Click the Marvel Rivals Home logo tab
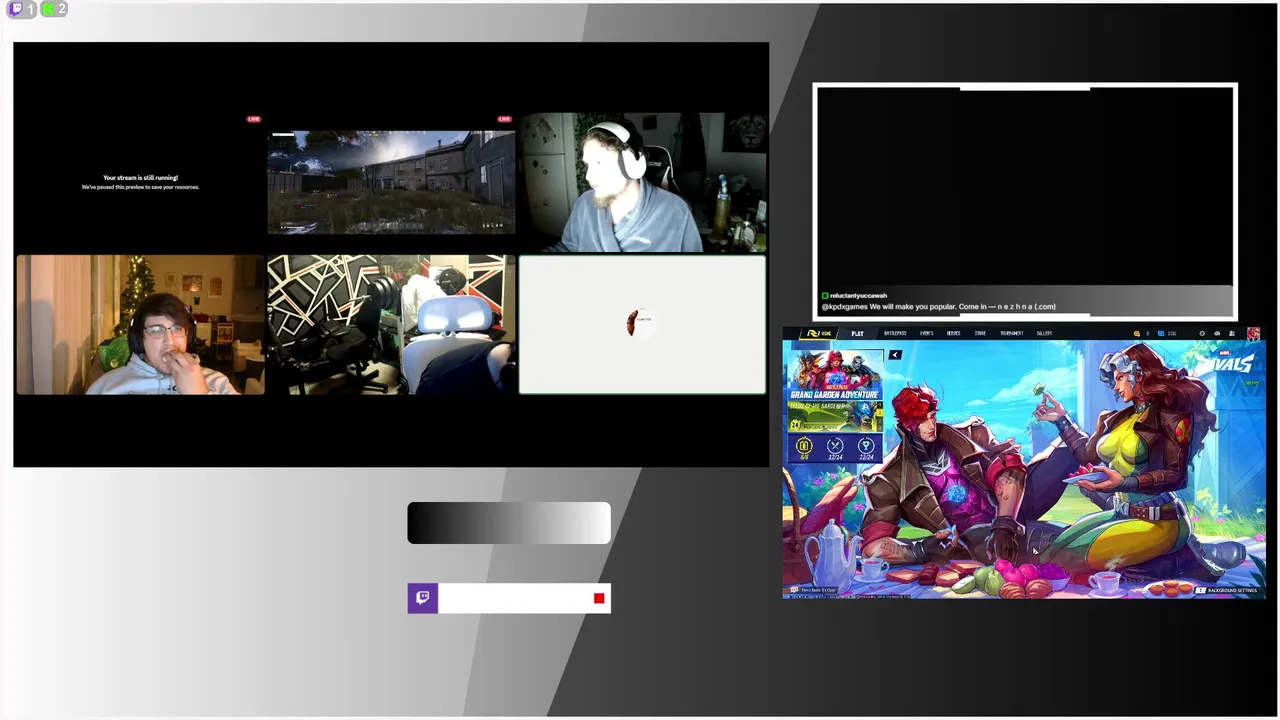The width and height of the screenshot is (1280, 720). click(818, 333)
